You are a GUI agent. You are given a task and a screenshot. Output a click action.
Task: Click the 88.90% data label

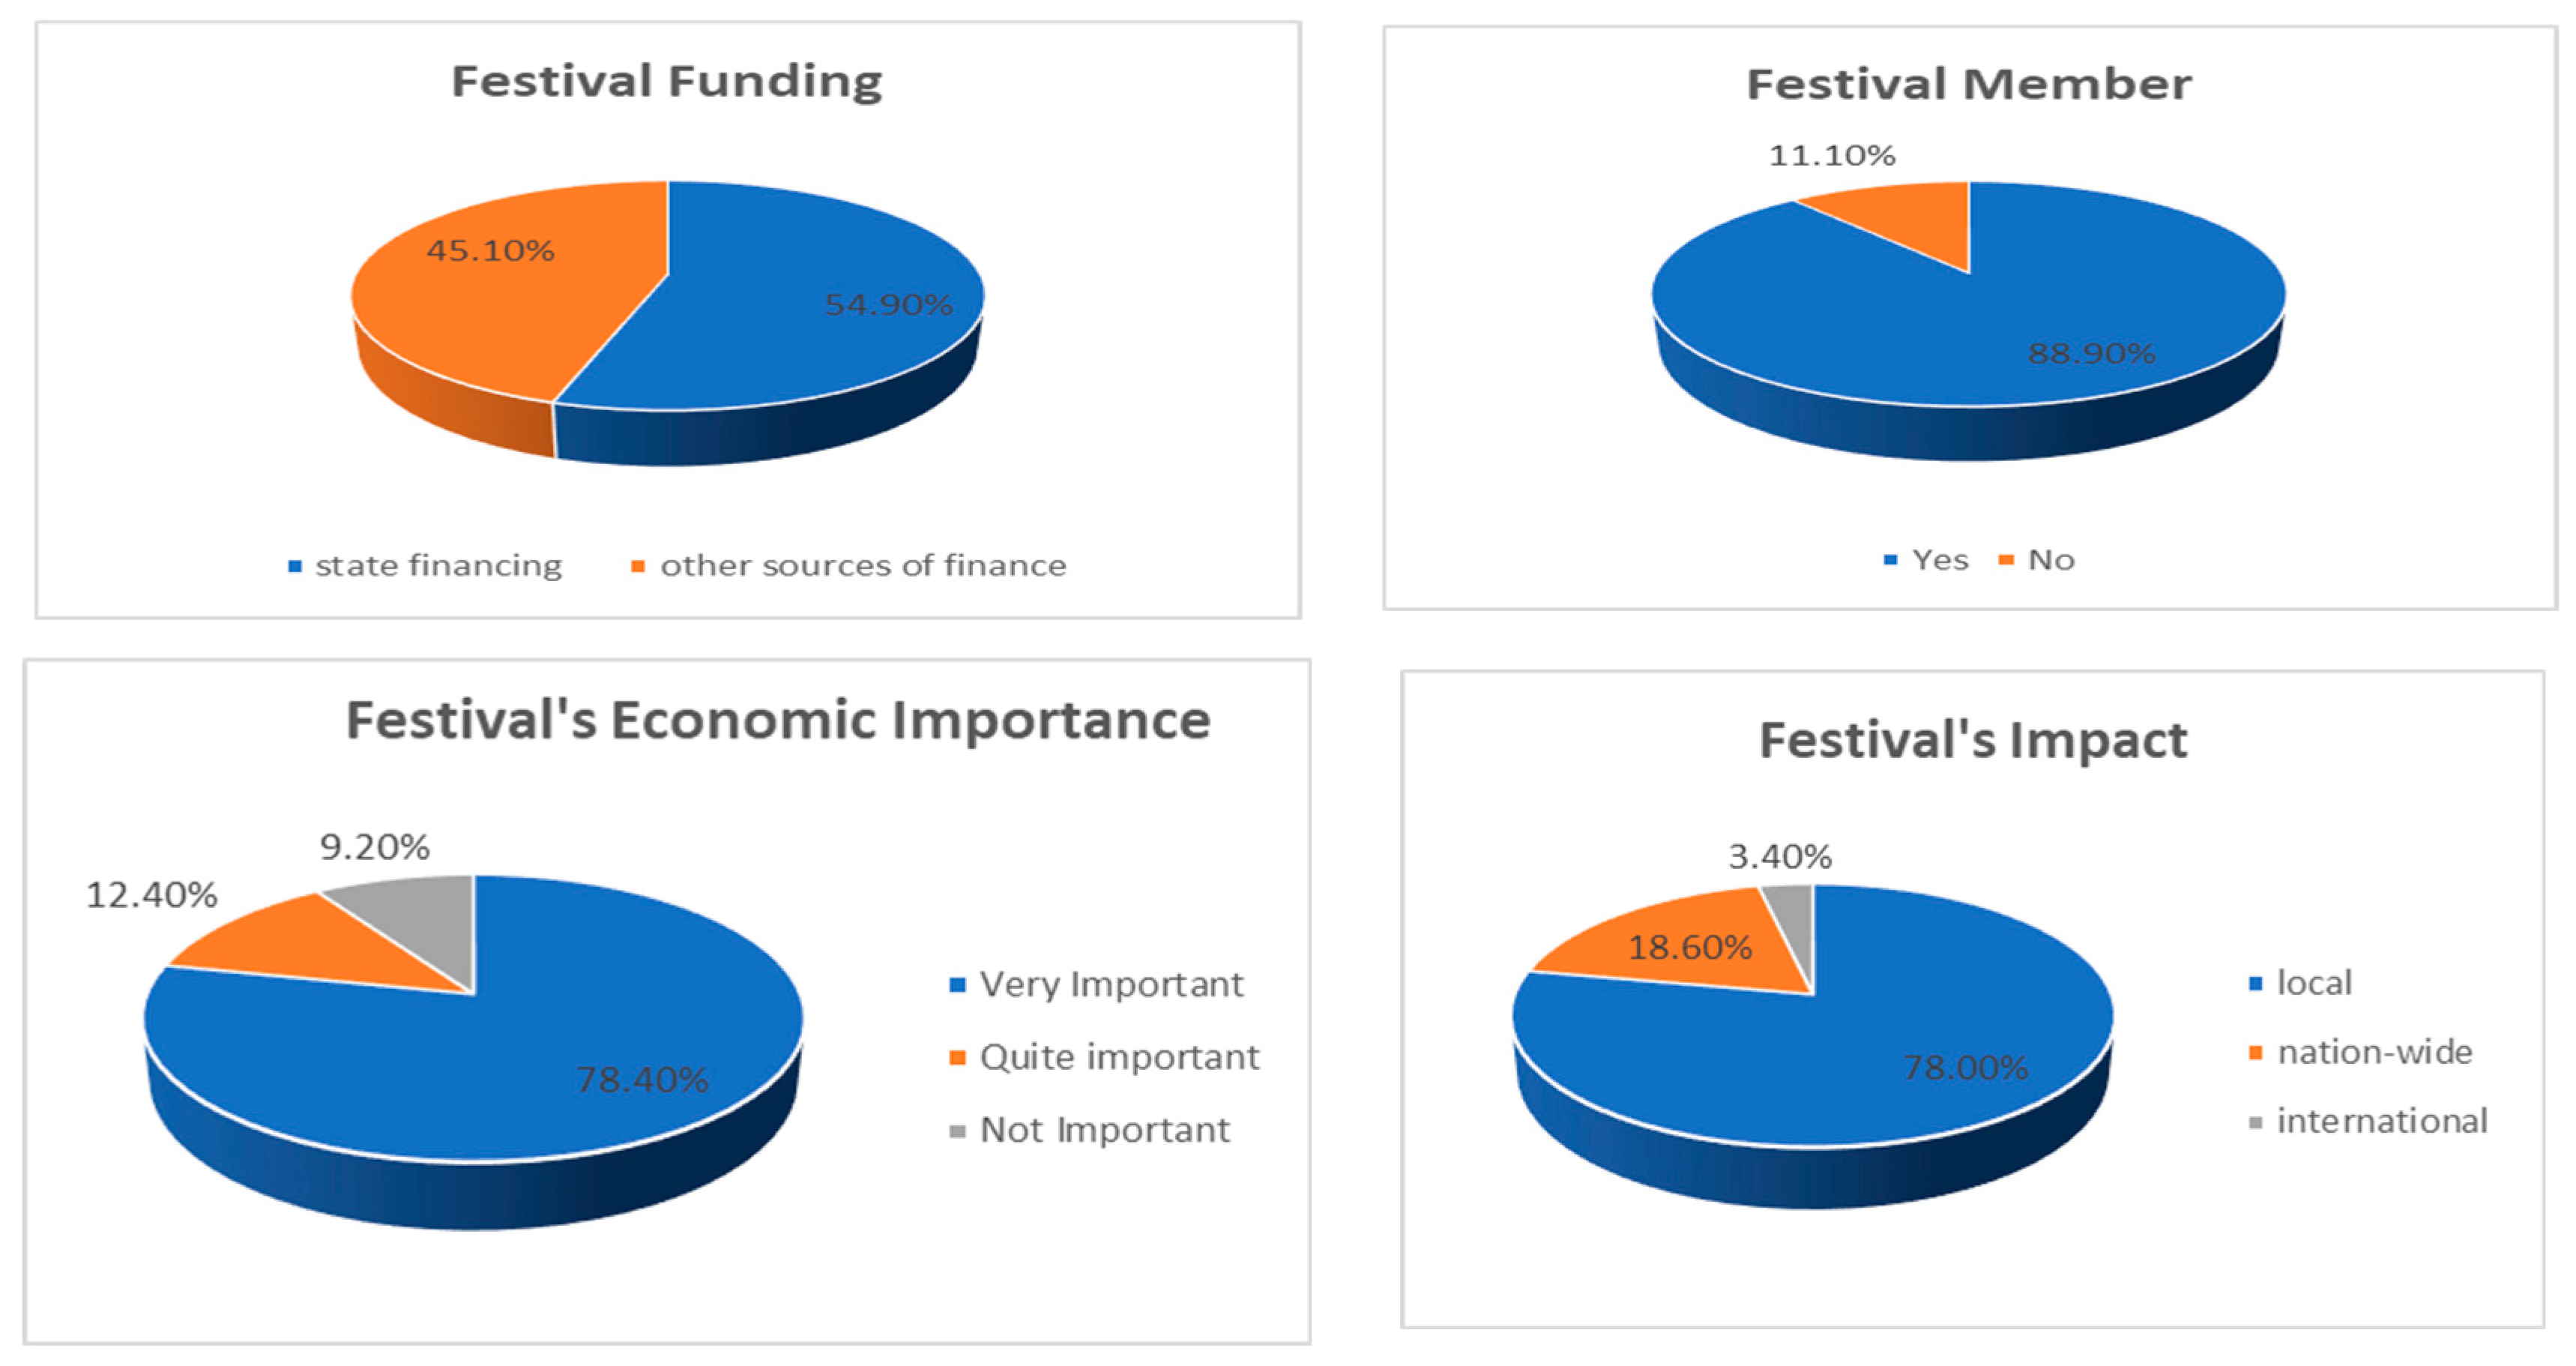2091,353
